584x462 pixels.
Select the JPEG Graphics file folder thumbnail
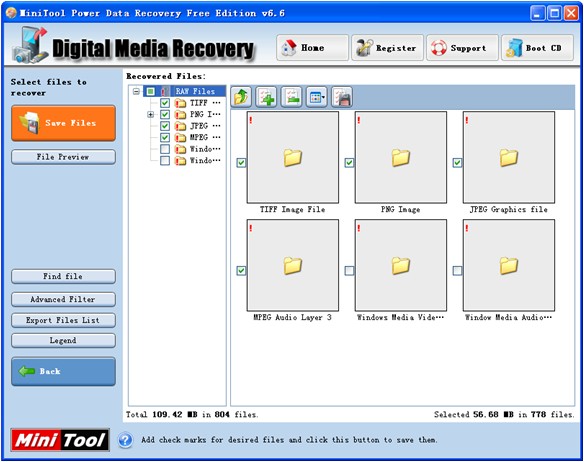point(509,158)
